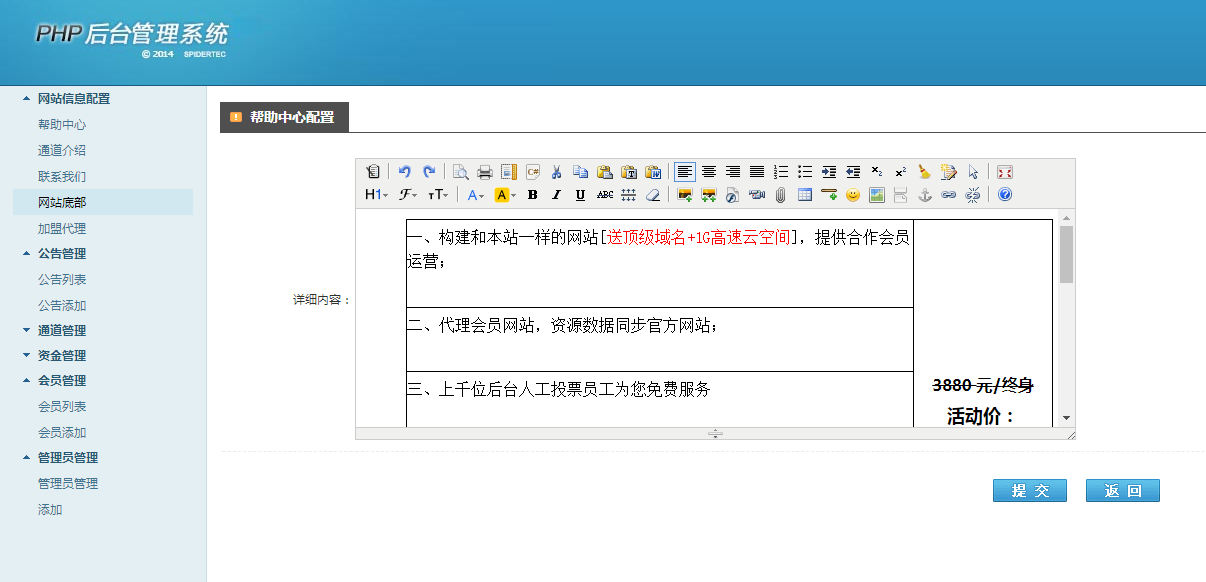The width and height of the screenshot is (1206, 582).
Task: Toggle strikethrough ABC formatting
Action: tap(605, 194)
